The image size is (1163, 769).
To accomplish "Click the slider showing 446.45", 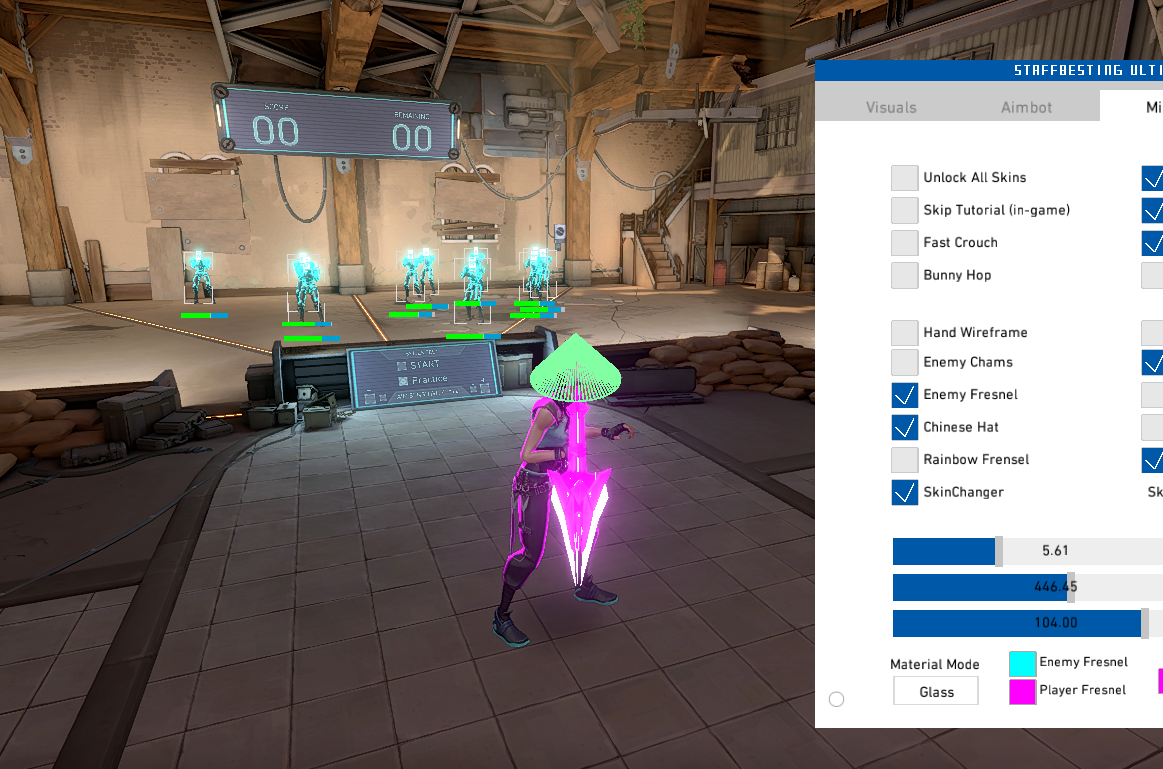I will click(1027, 587).
